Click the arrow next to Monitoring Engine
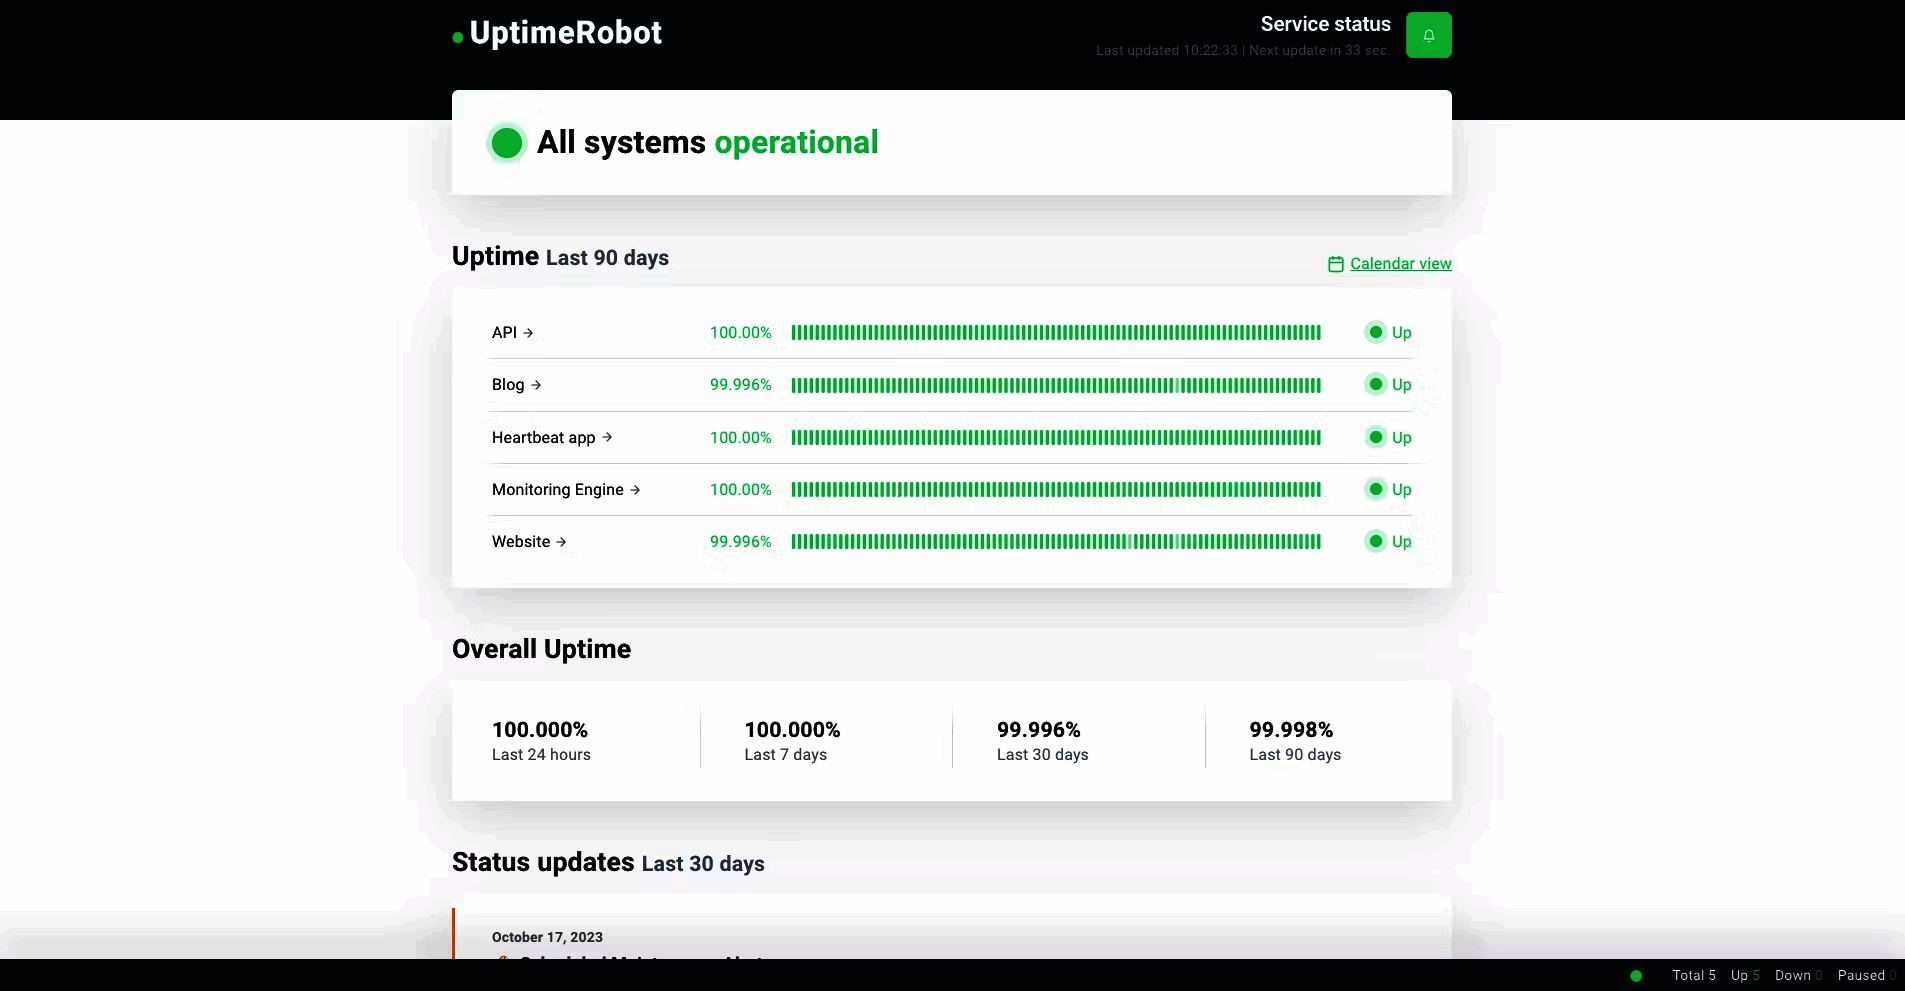This screenshot has width=1905, height=991. [x=635, y=490]
